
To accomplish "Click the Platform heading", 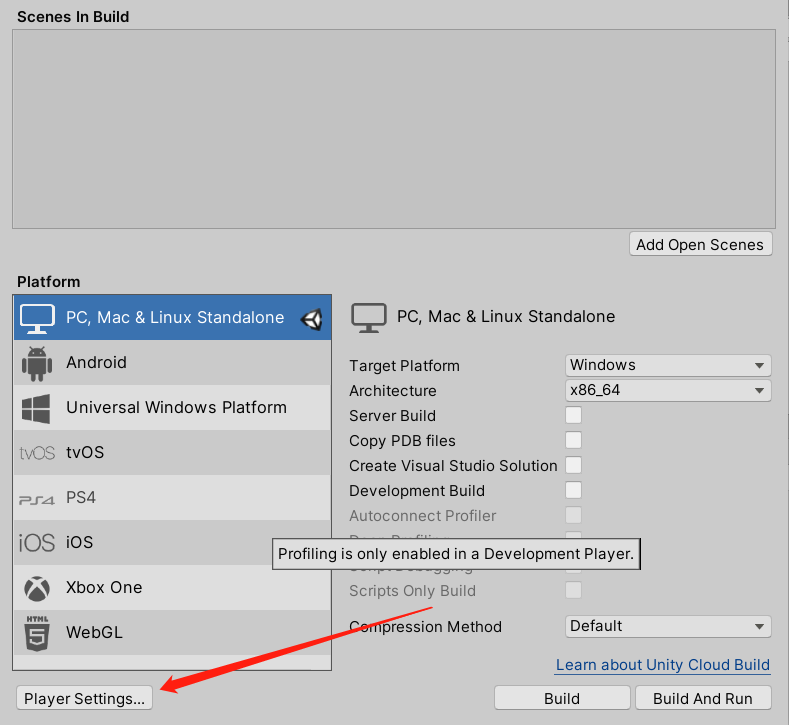I will (48, 281).
